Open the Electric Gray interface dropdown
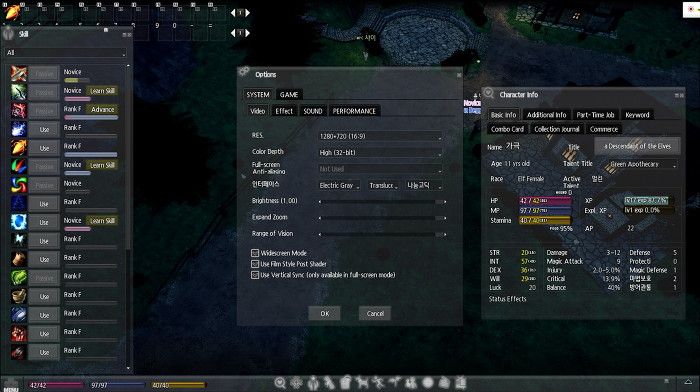This screenshot has width=700, height=392. click(339, 185)
